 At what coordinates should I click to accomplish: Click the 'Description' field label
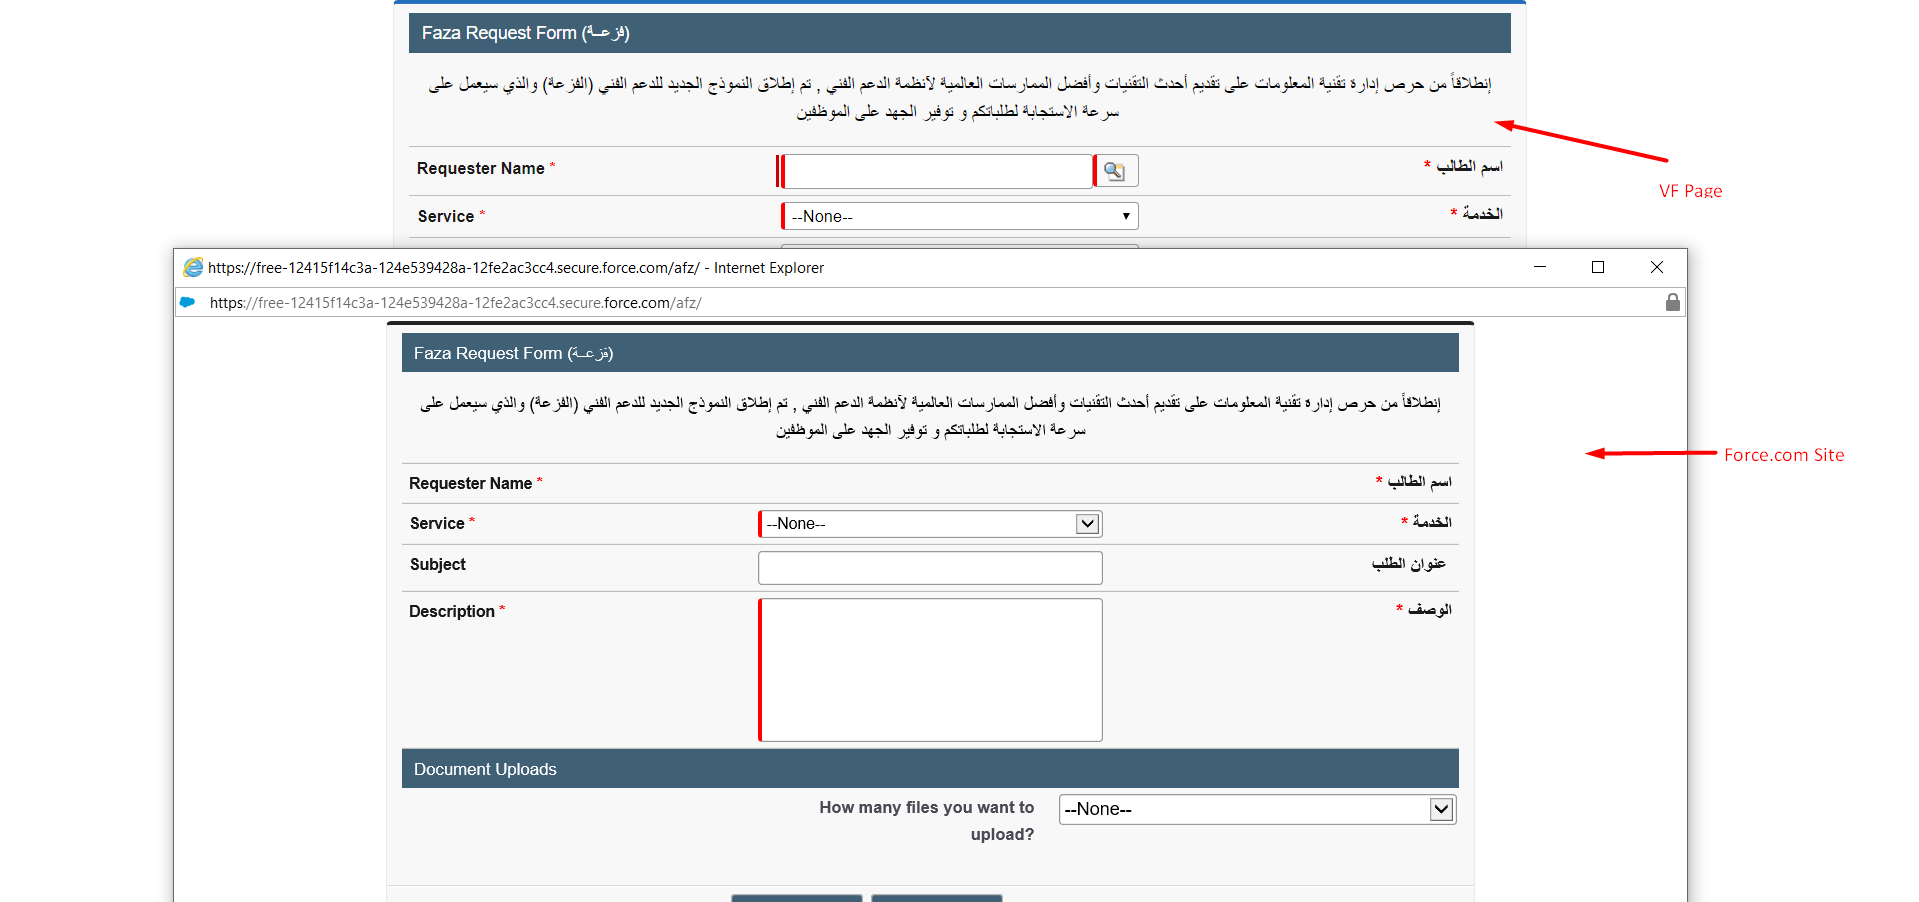(x=452, y=612)
